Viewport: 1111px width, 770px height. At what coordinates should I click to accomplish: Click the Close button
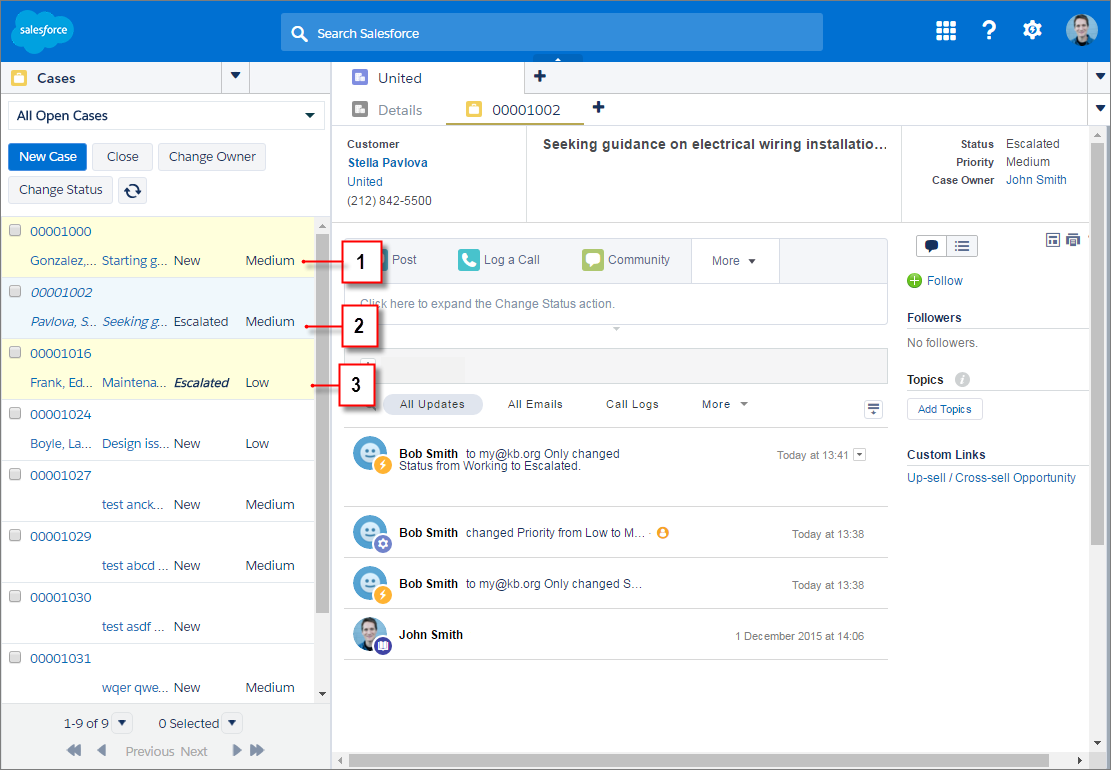pyautogui.click(x=123, y=157)
